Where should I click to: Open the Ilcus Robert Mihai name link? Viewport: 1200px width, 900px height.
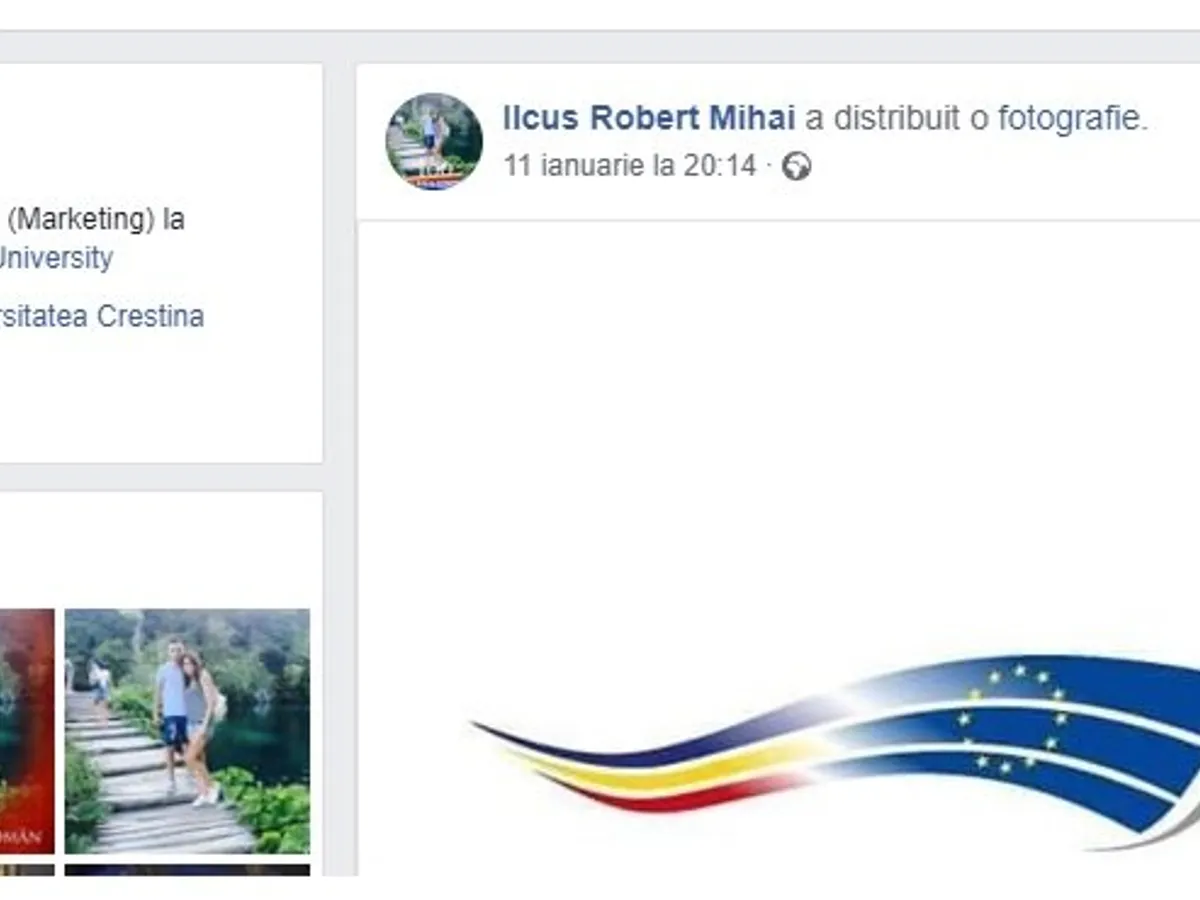tap(649, 119)
